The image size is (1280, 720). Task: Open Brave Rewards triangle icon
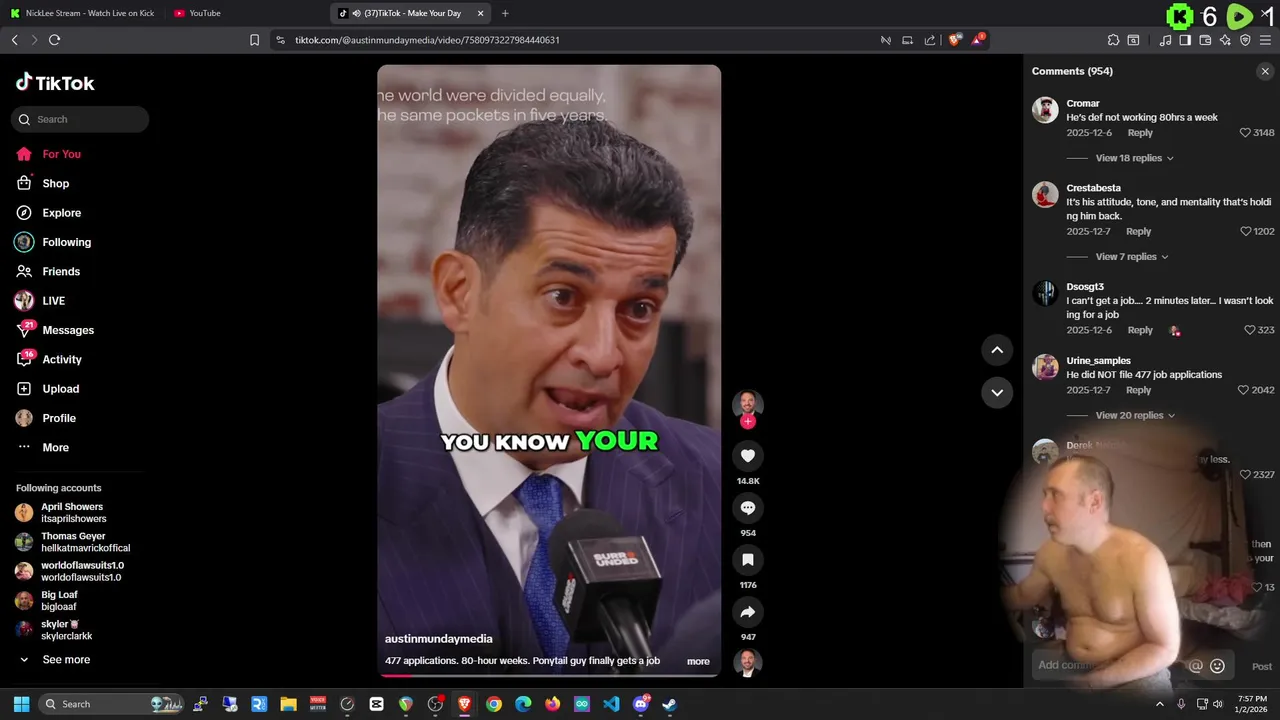tap(977, 40)
